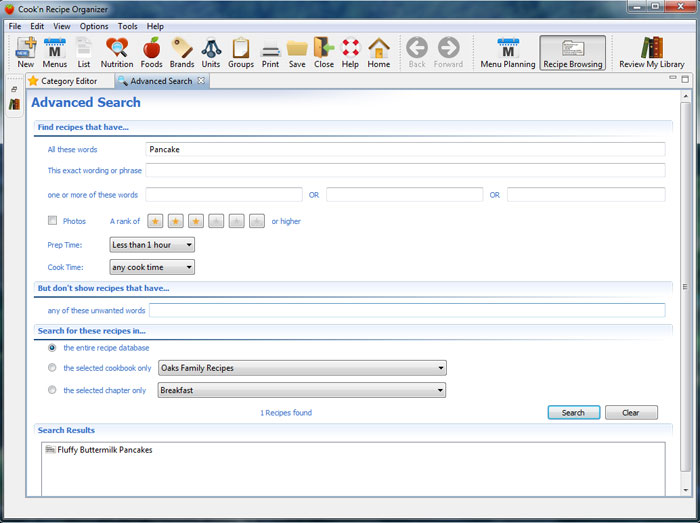Open the Help menu
Screen dimensions: 700x523
click(155, 26)
